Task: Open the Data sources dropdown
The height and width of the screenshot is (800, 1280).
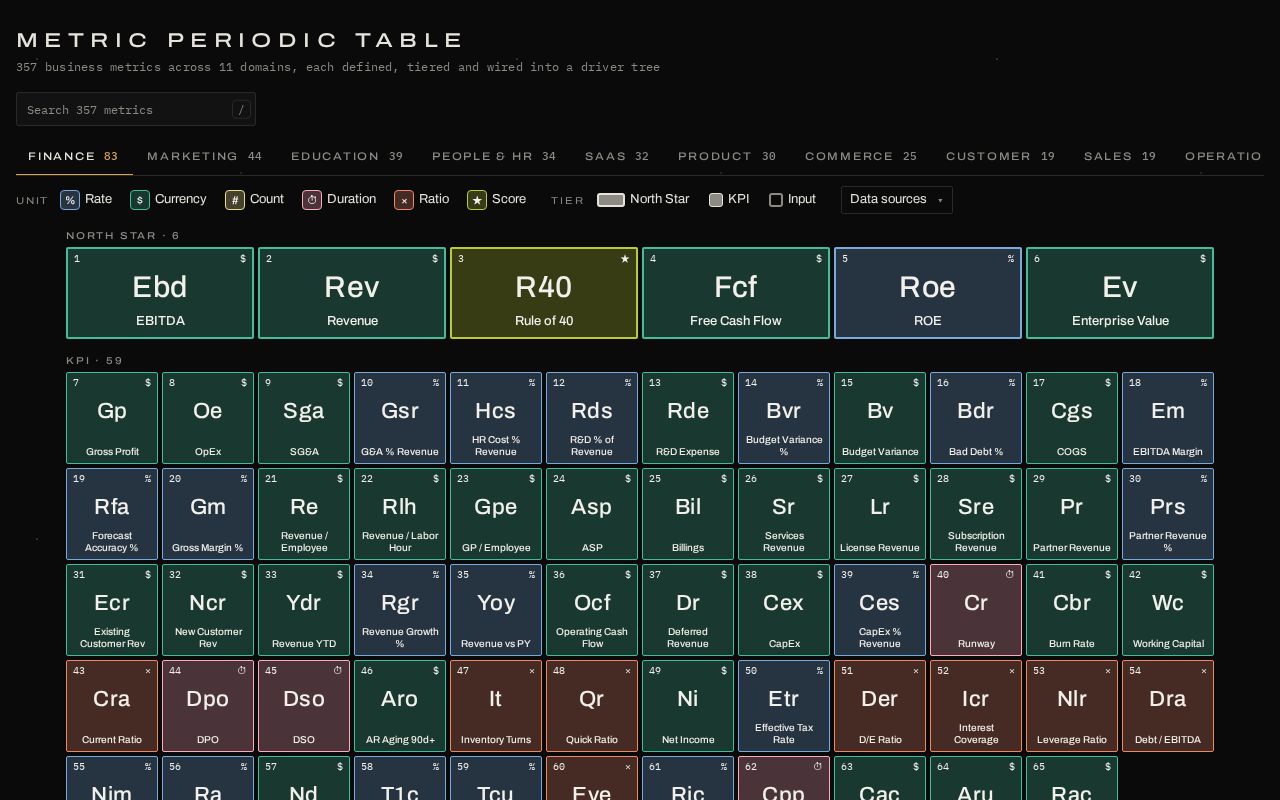Action: pos(897,200)
